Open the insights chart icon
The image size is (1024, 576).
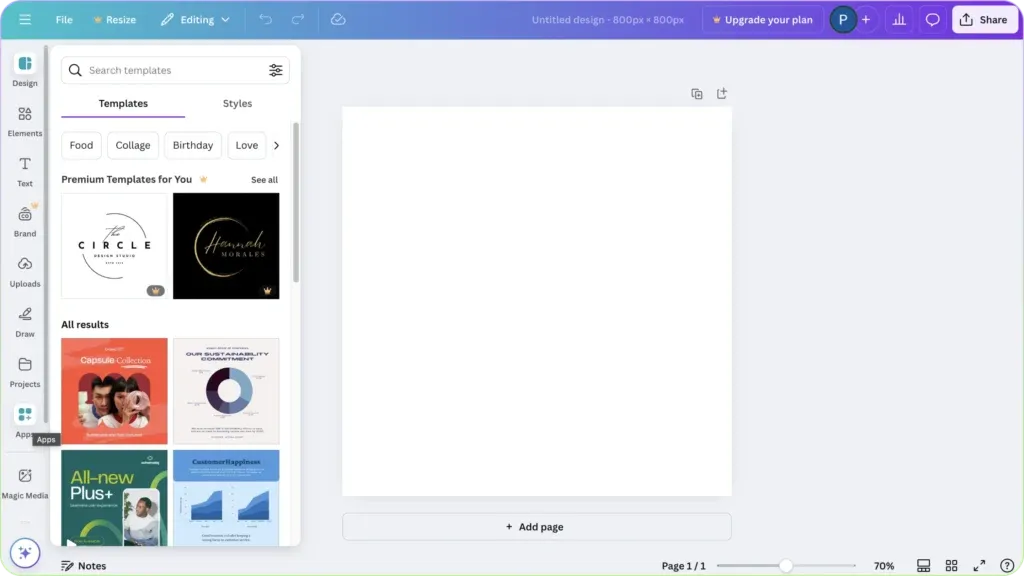pos(898,19)
